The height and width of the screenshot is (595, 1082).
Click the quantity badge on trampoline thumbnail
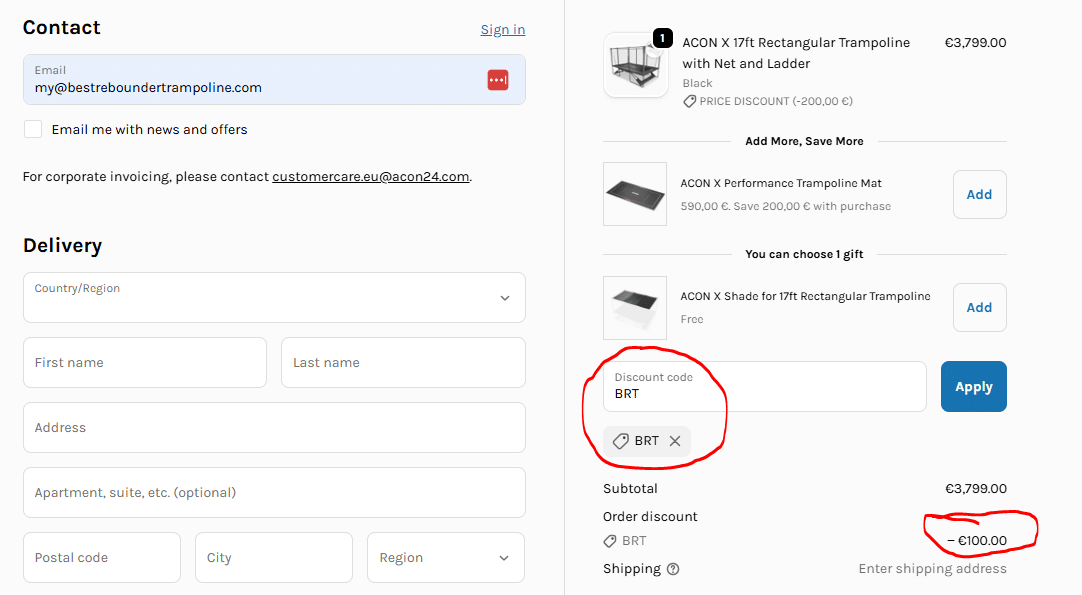point(662,37)
